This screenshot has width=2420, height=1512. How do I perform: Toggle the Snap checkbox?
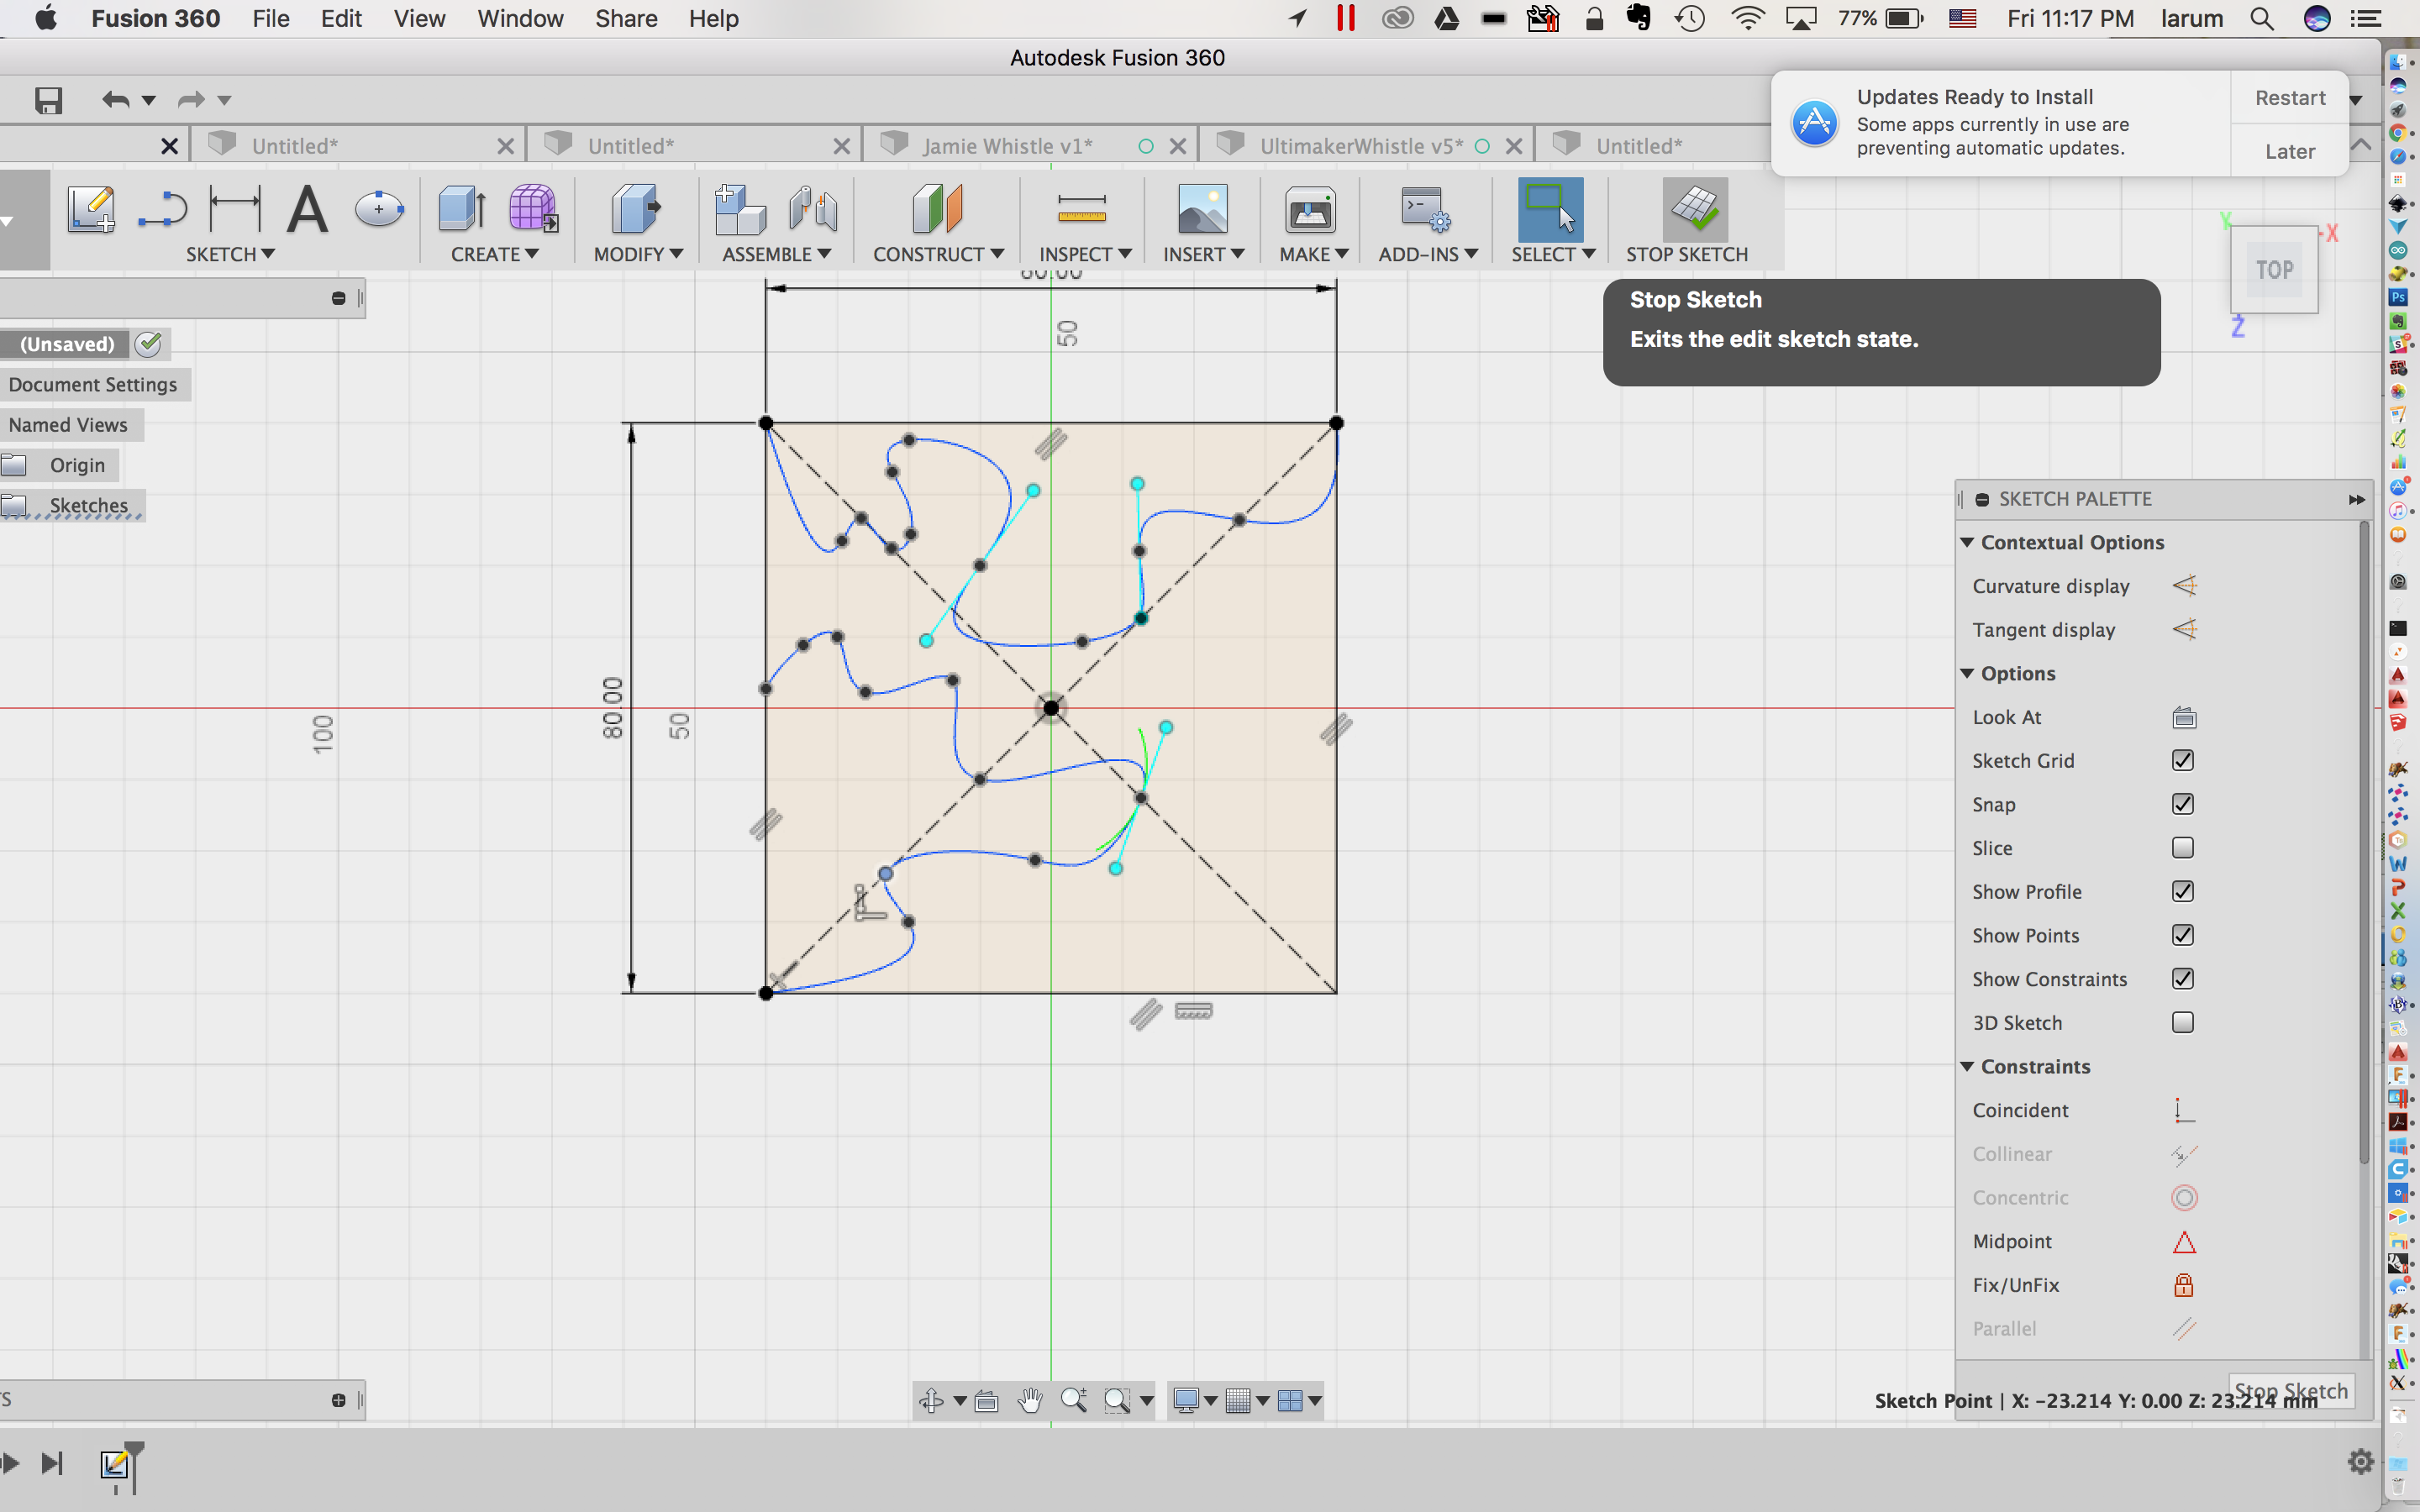coord(2183,804)
